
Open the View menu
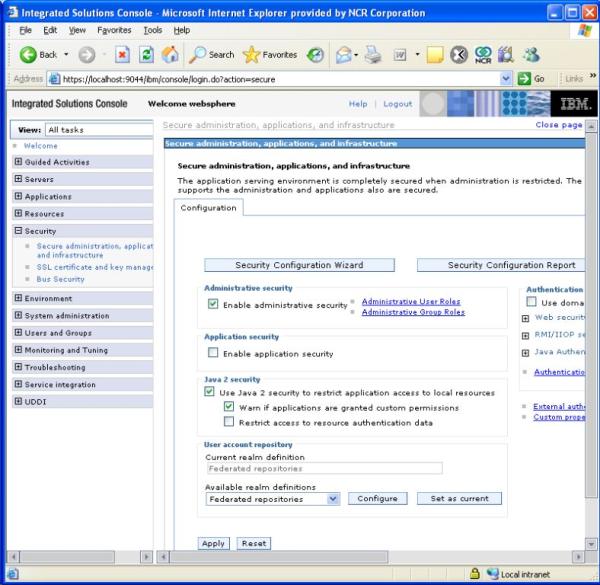[x=77, y=30]
